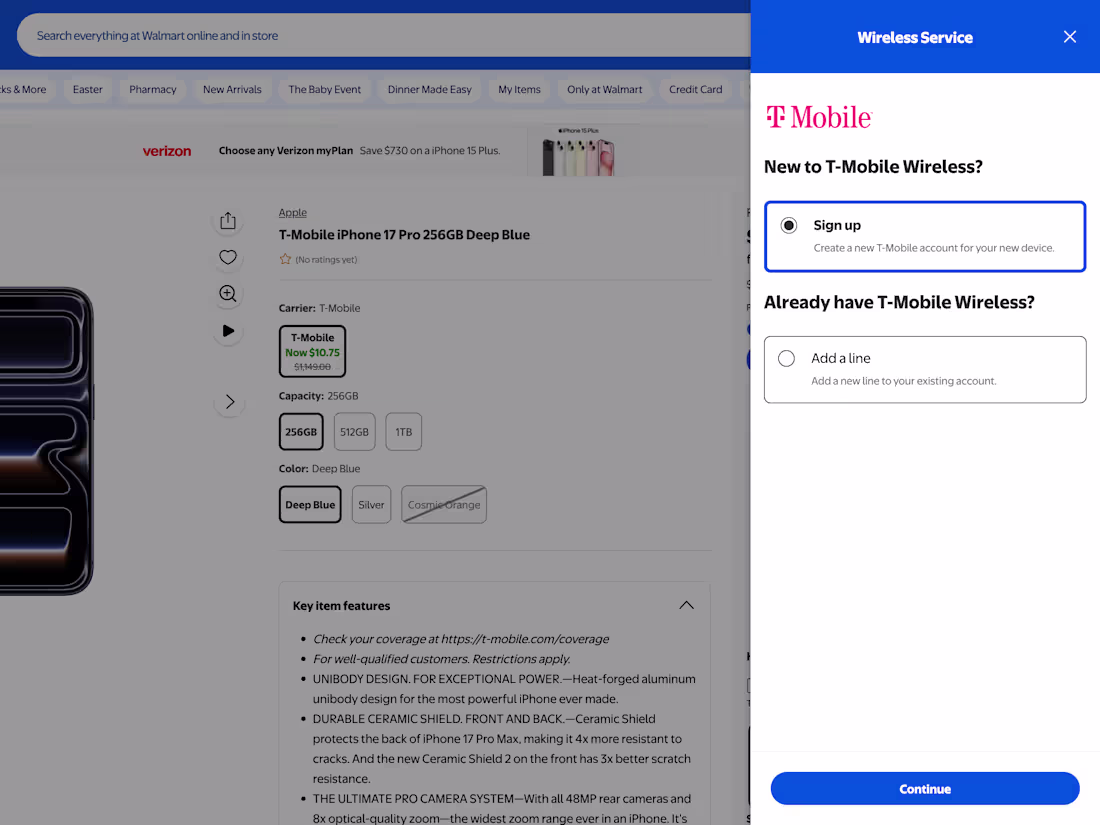Select the Deep Blue color
1100x825 pixels.
(310, 504)
